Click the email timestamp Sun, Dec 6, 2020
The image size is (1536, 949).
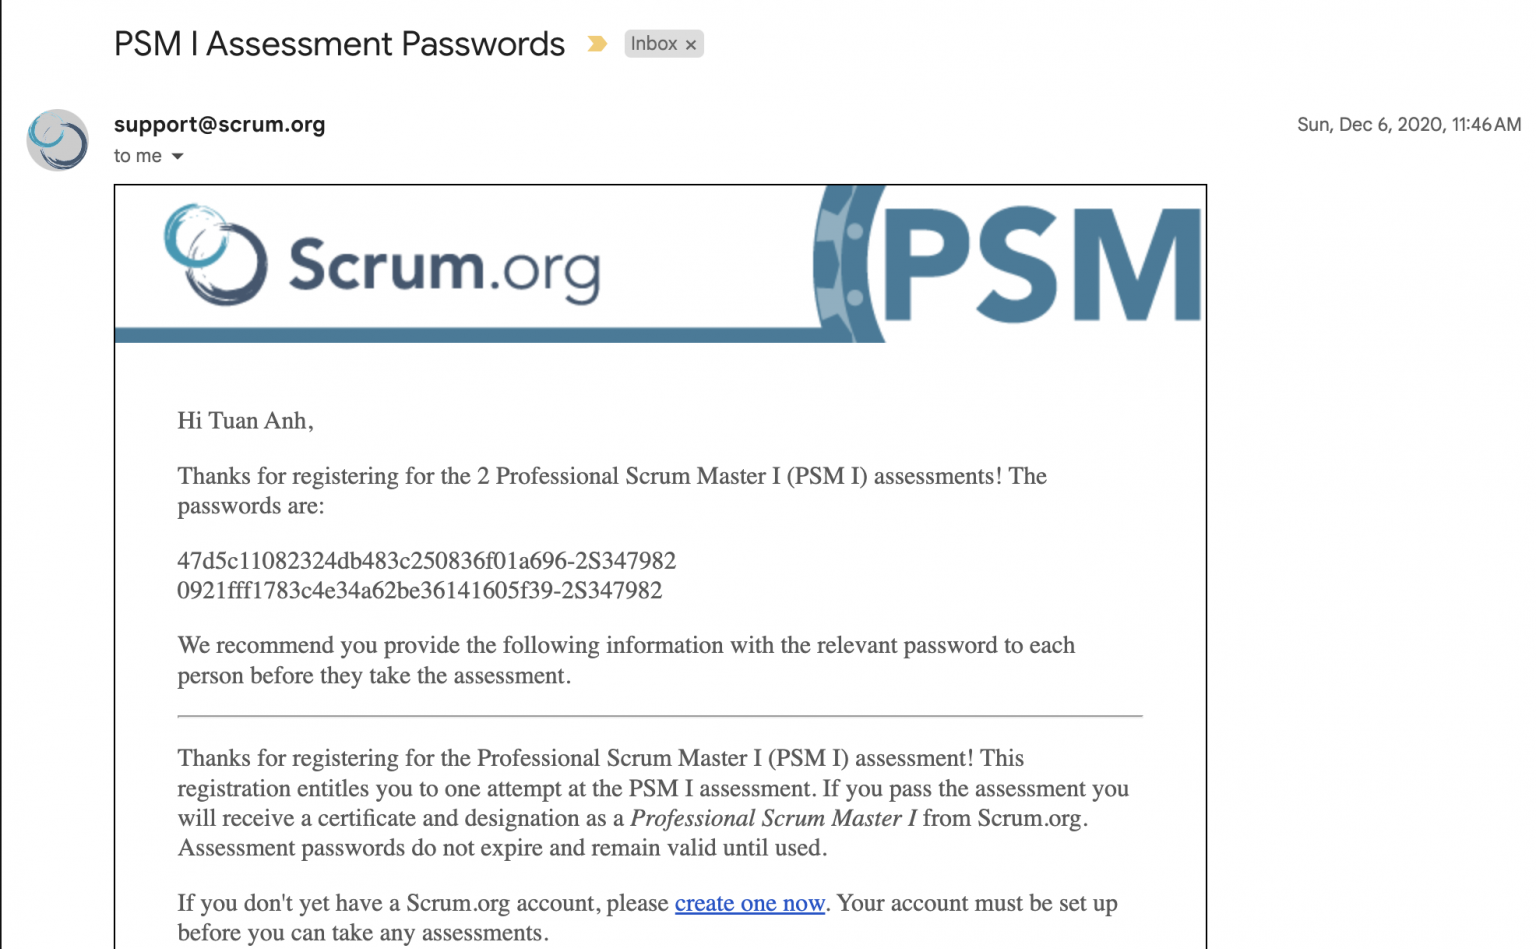point(1408,124)
